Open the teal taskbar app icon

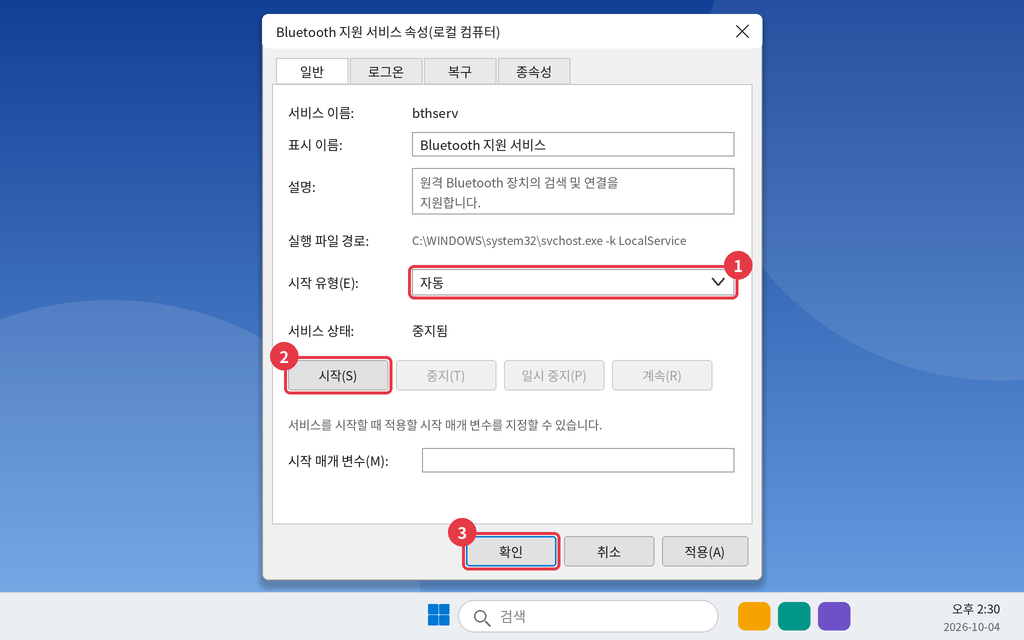pyautogui.click(x=794, y=616)
